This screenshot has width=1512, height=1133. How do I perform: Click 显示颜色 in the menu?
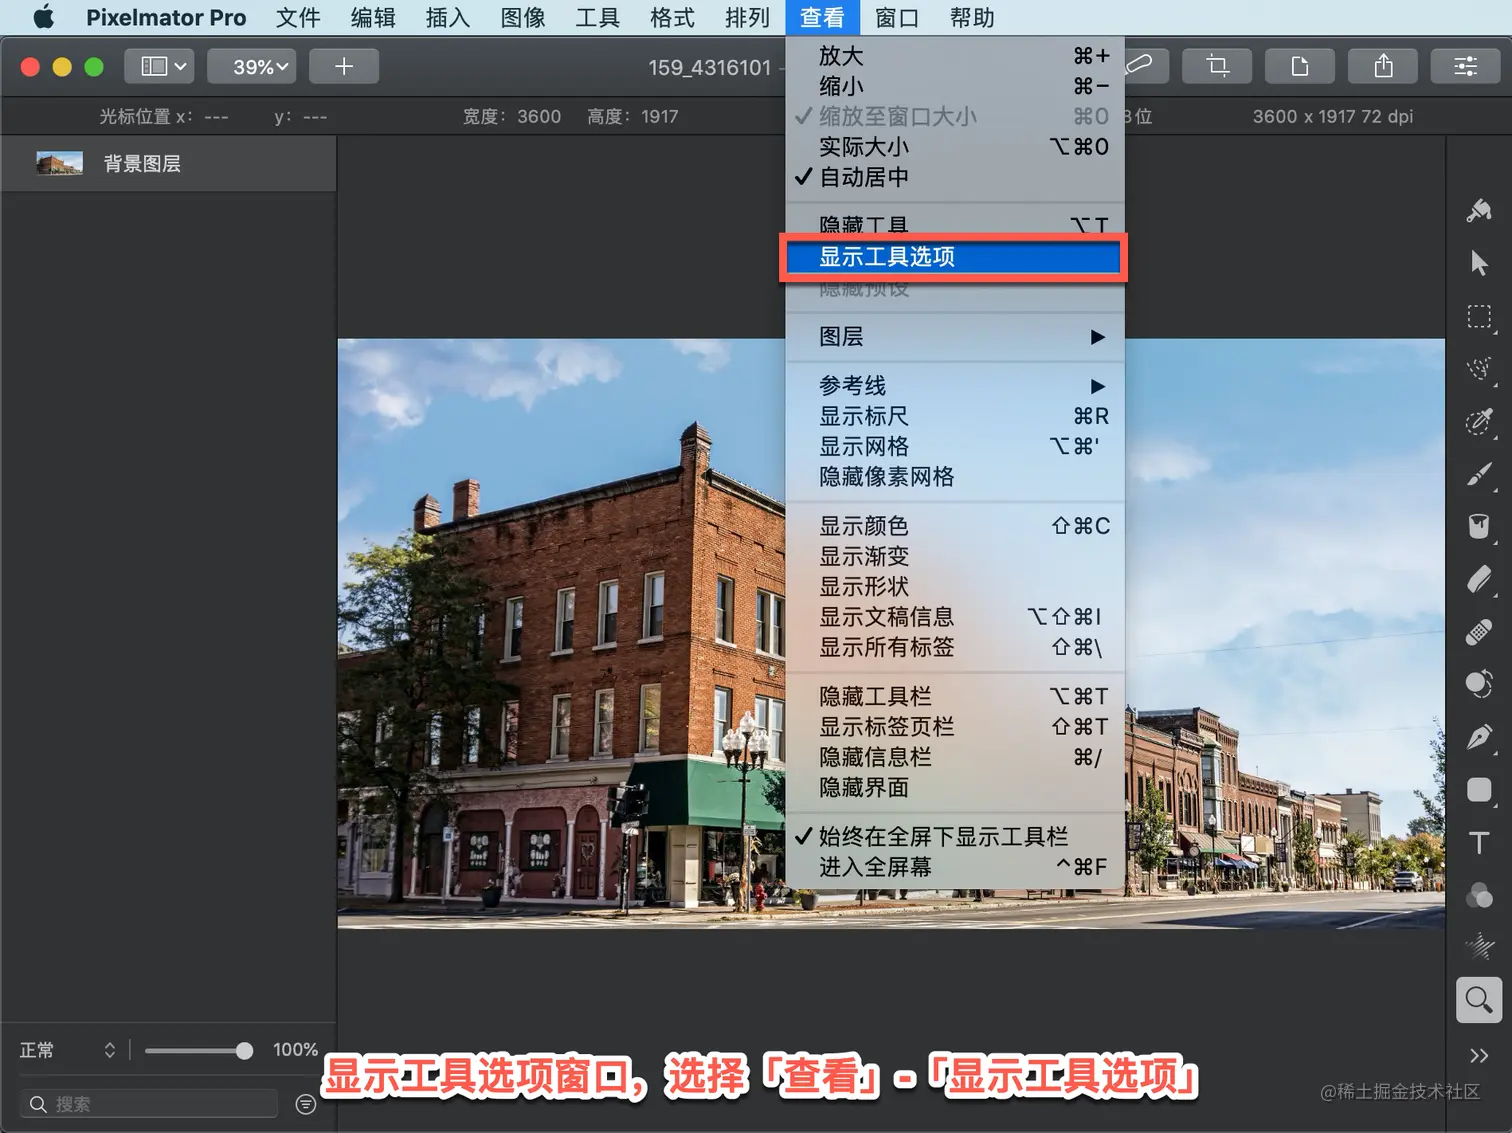[x=956, y=526]
